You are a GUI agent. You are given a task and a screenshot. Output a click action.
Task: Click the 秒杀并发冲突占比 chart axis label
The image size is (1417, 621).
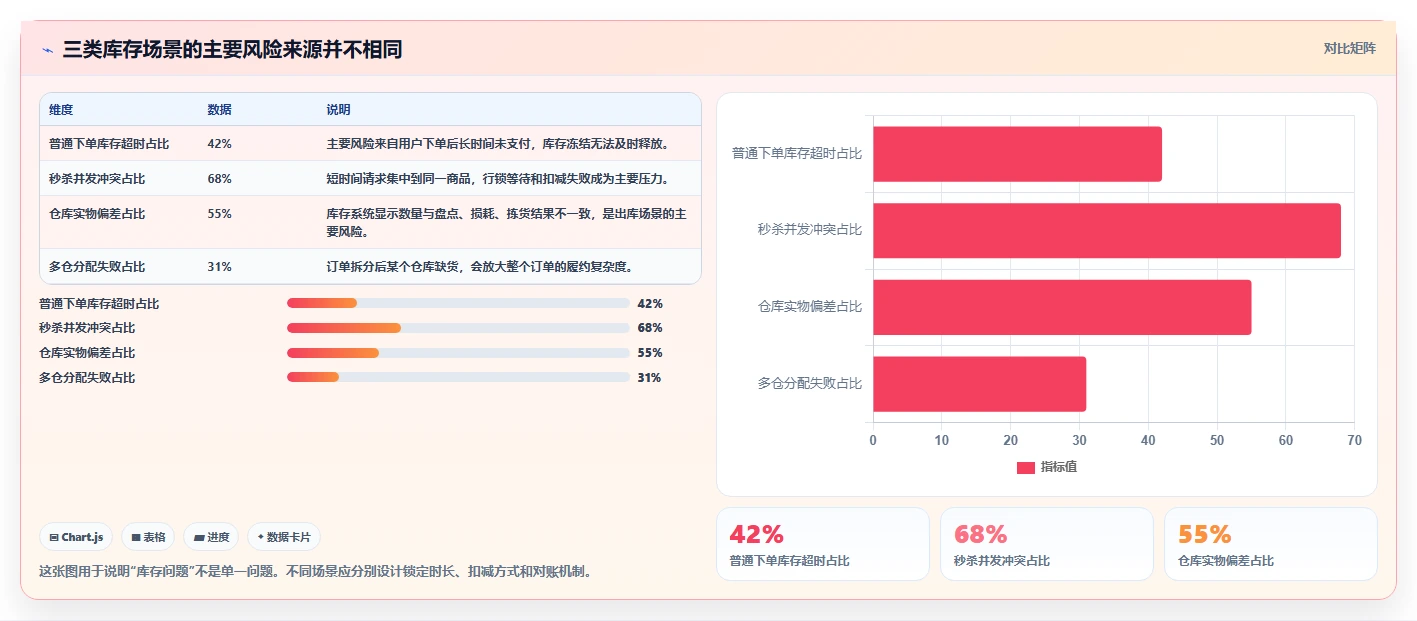tap(809, 230)
